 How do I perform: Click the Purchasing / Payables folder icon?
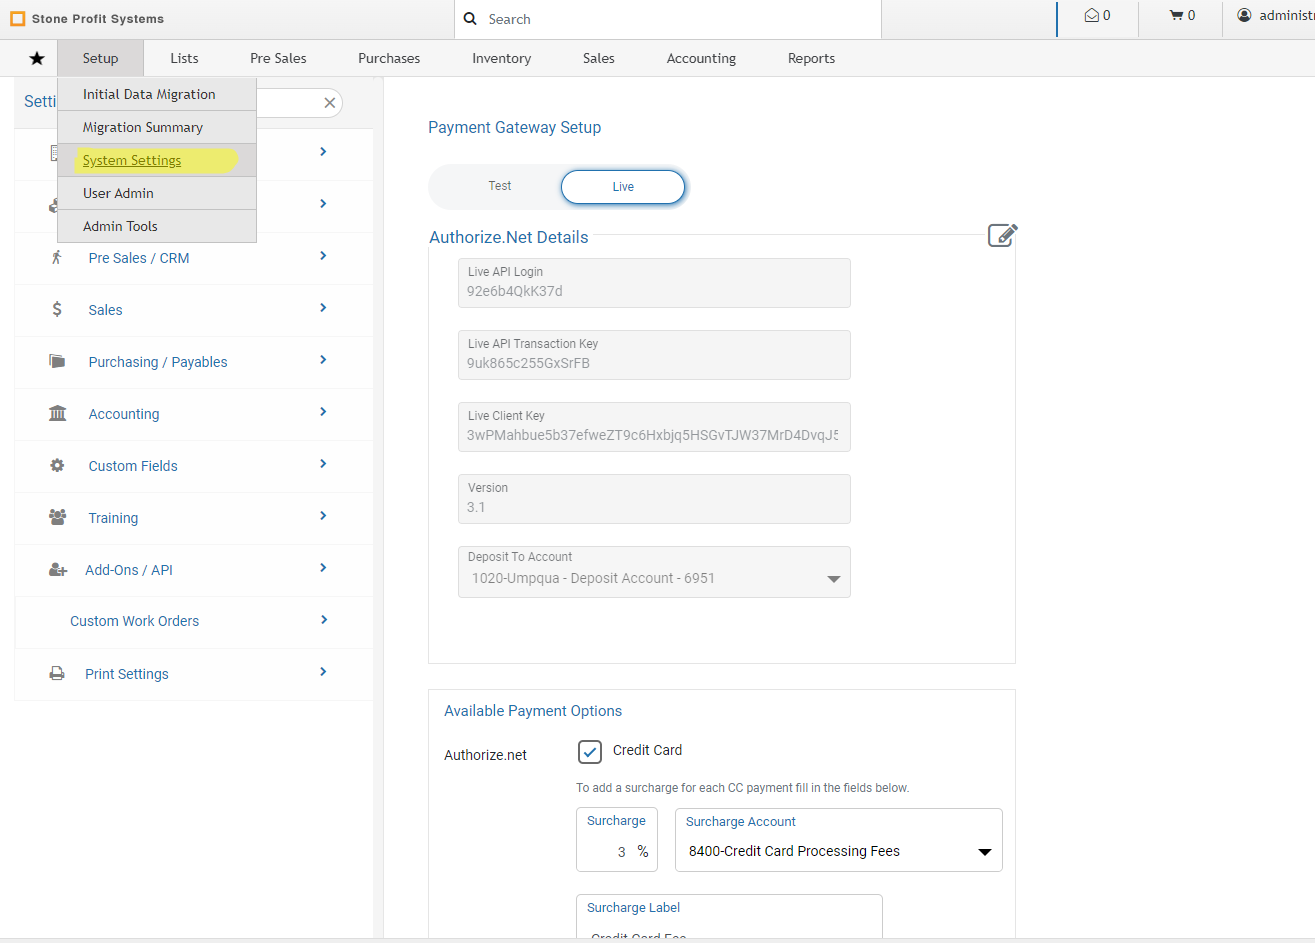(x=57, y=361)
